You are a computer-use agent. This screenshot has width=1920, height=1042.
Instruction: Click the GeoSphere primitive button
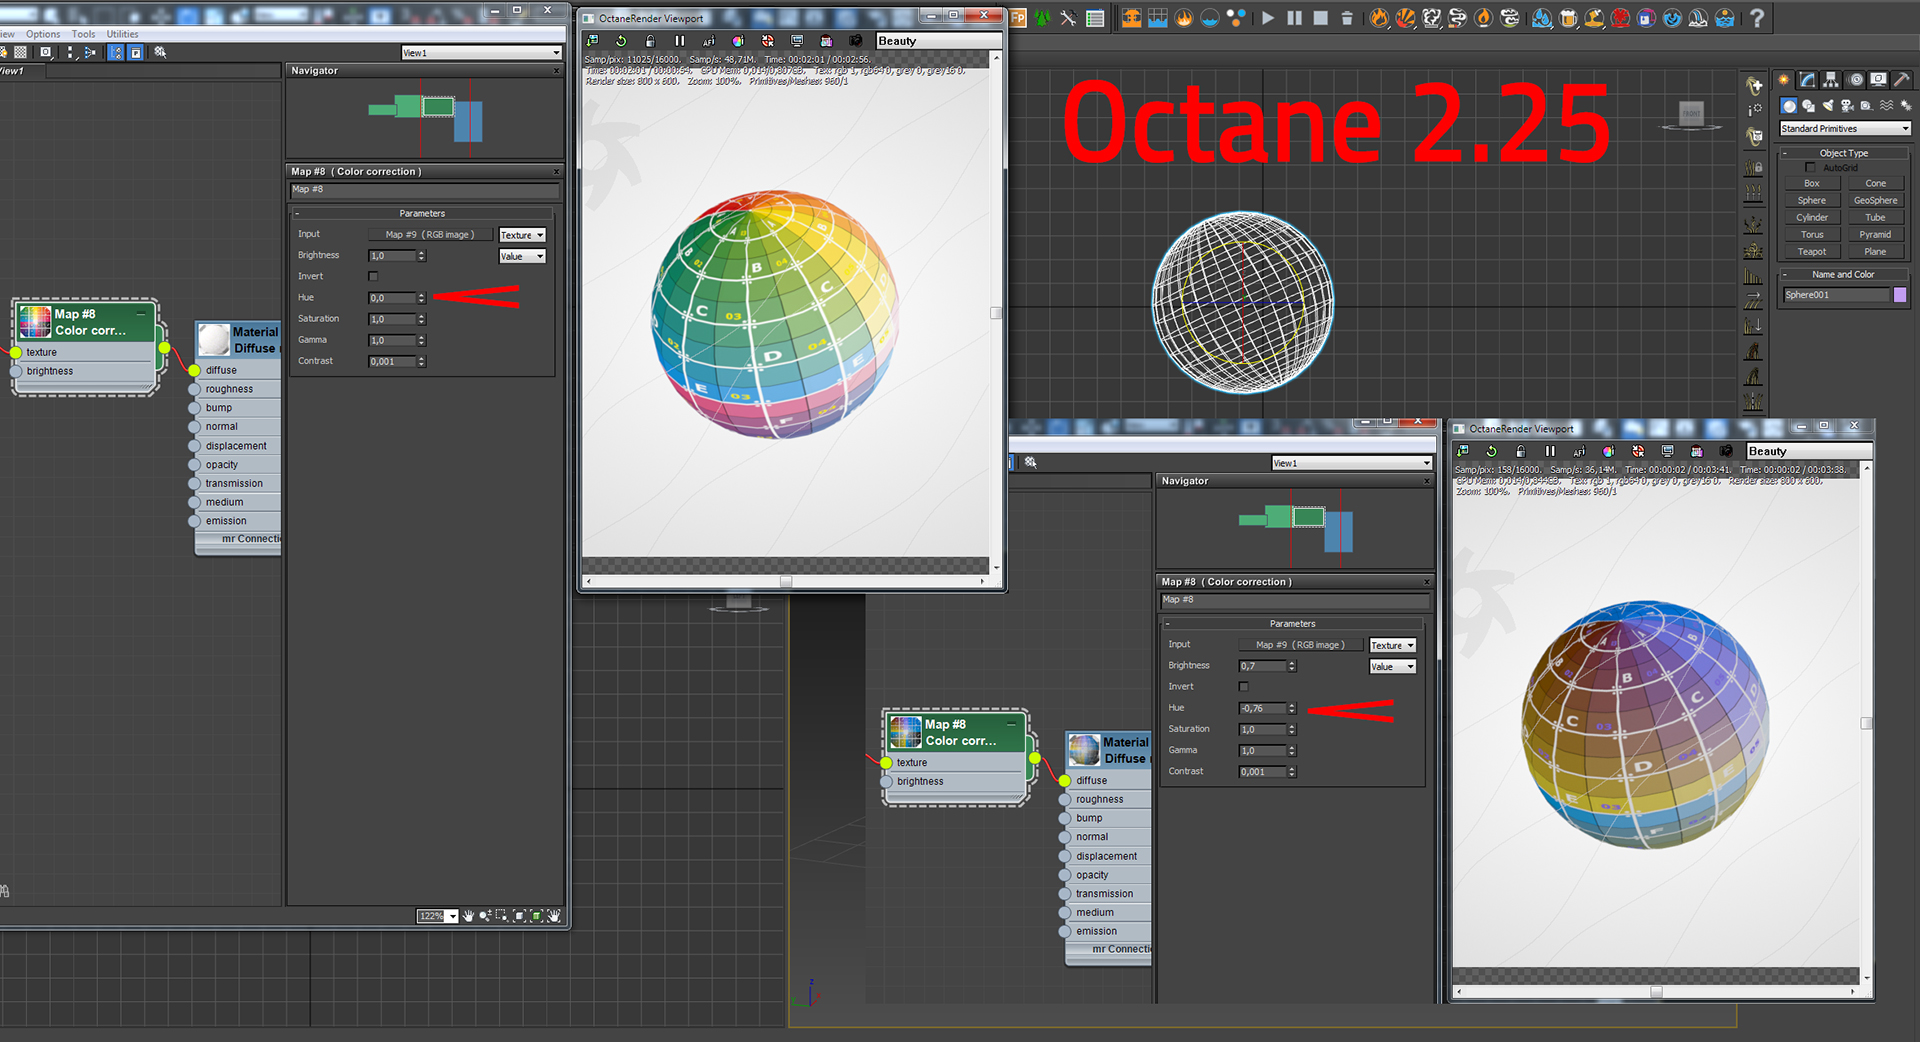[1876, 200]
